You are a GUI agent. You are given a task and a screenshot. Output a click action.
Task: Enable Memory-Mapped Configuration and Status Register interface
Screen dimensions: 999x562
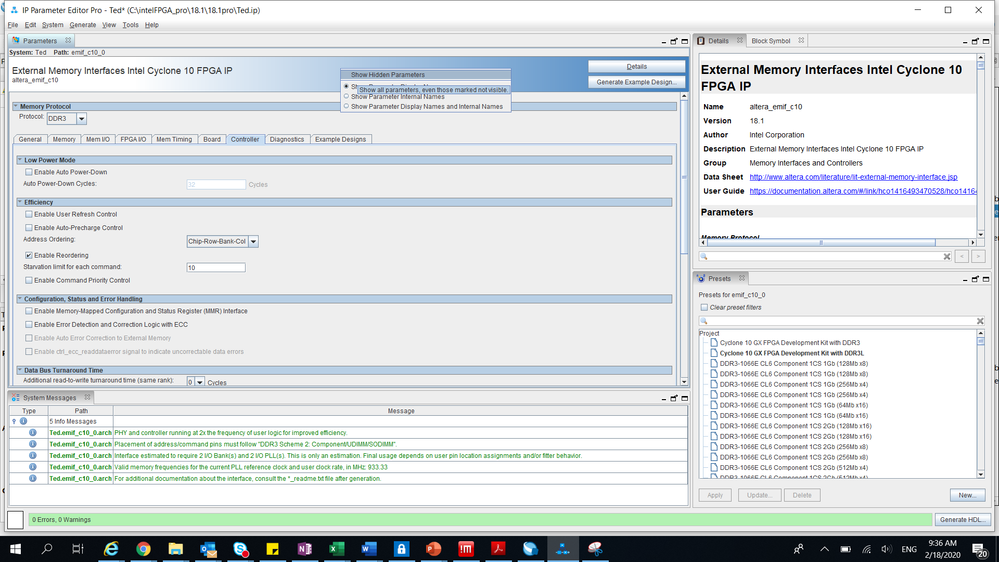pos(29,311)
